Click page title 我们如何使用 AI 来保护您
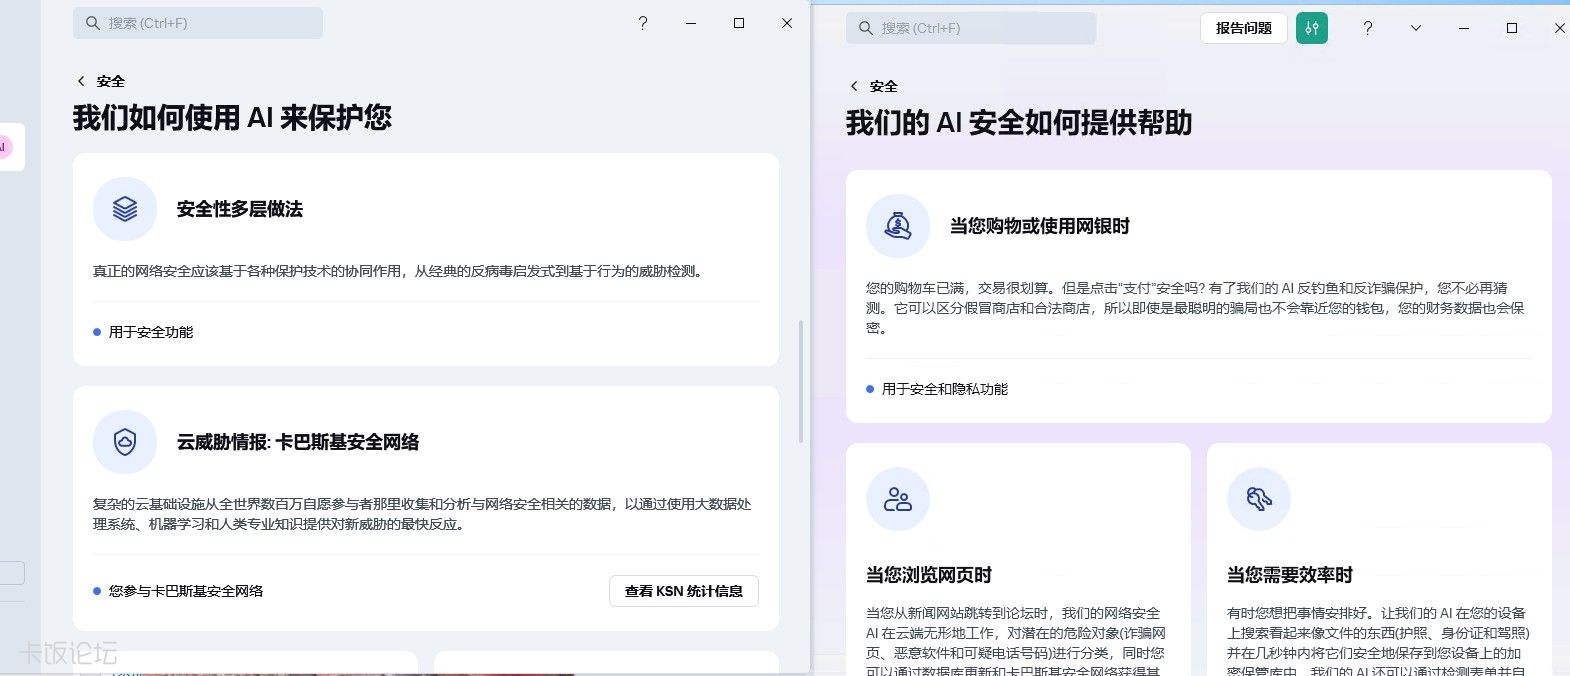 pyautogui.click(x=232, y=118)
